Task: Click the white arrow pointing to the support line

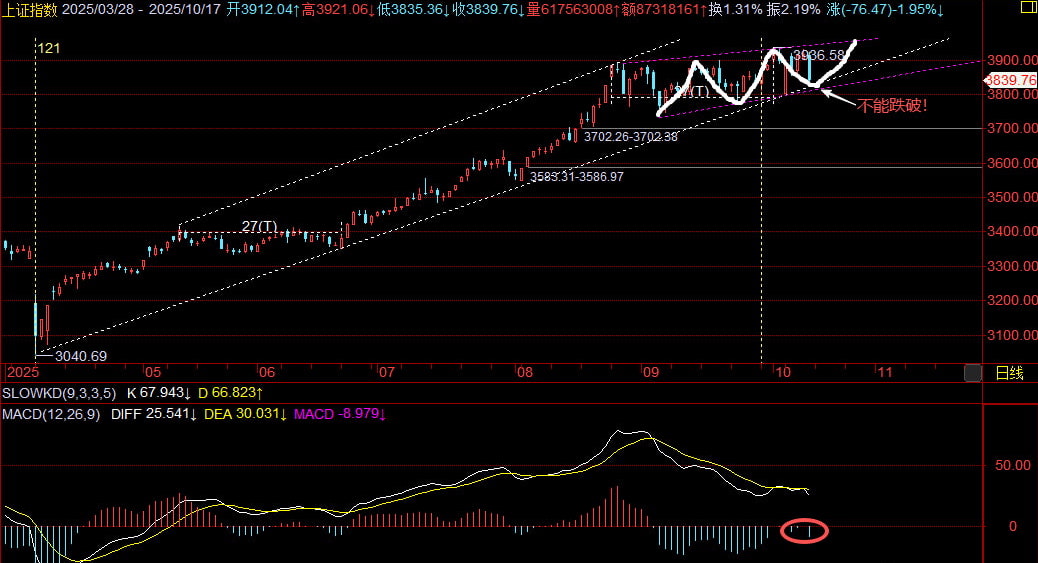Action: pos(838,97)
